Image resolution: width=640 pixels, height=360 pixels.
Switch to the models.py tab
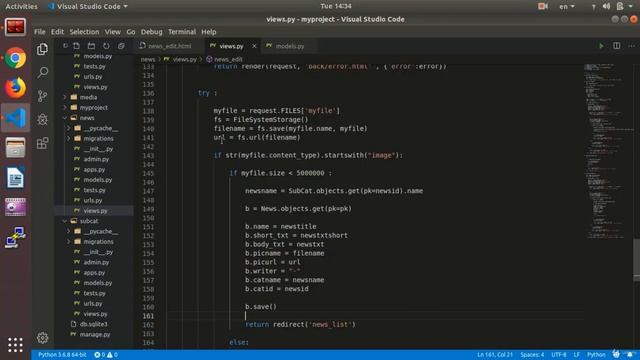point(290,46)
